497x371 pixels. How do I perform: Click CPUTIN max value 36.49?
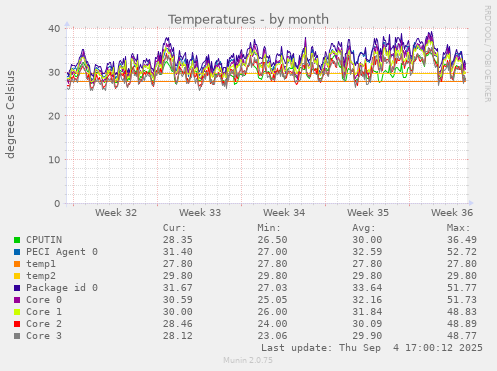point(462,240)
